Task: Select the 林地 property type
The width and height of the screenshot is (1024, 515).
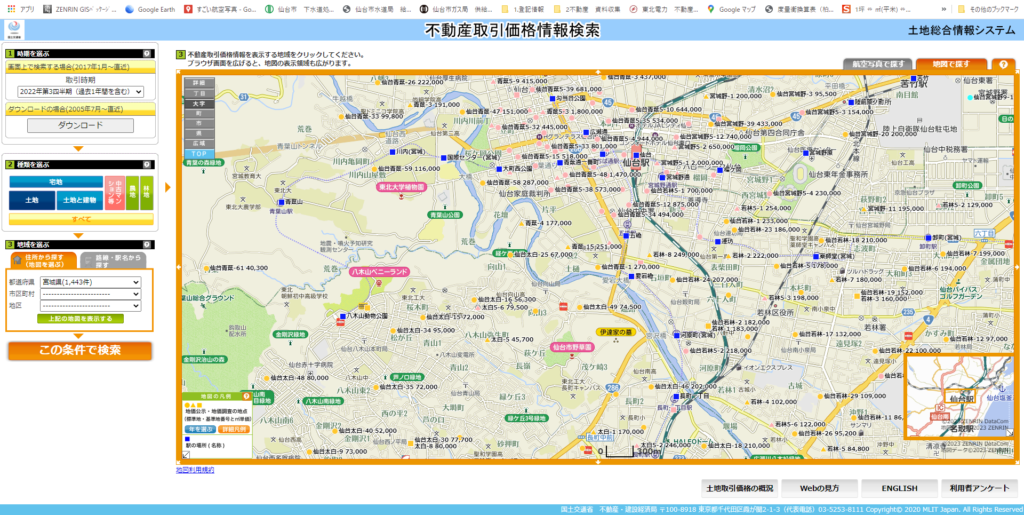Action: (147, 193)
